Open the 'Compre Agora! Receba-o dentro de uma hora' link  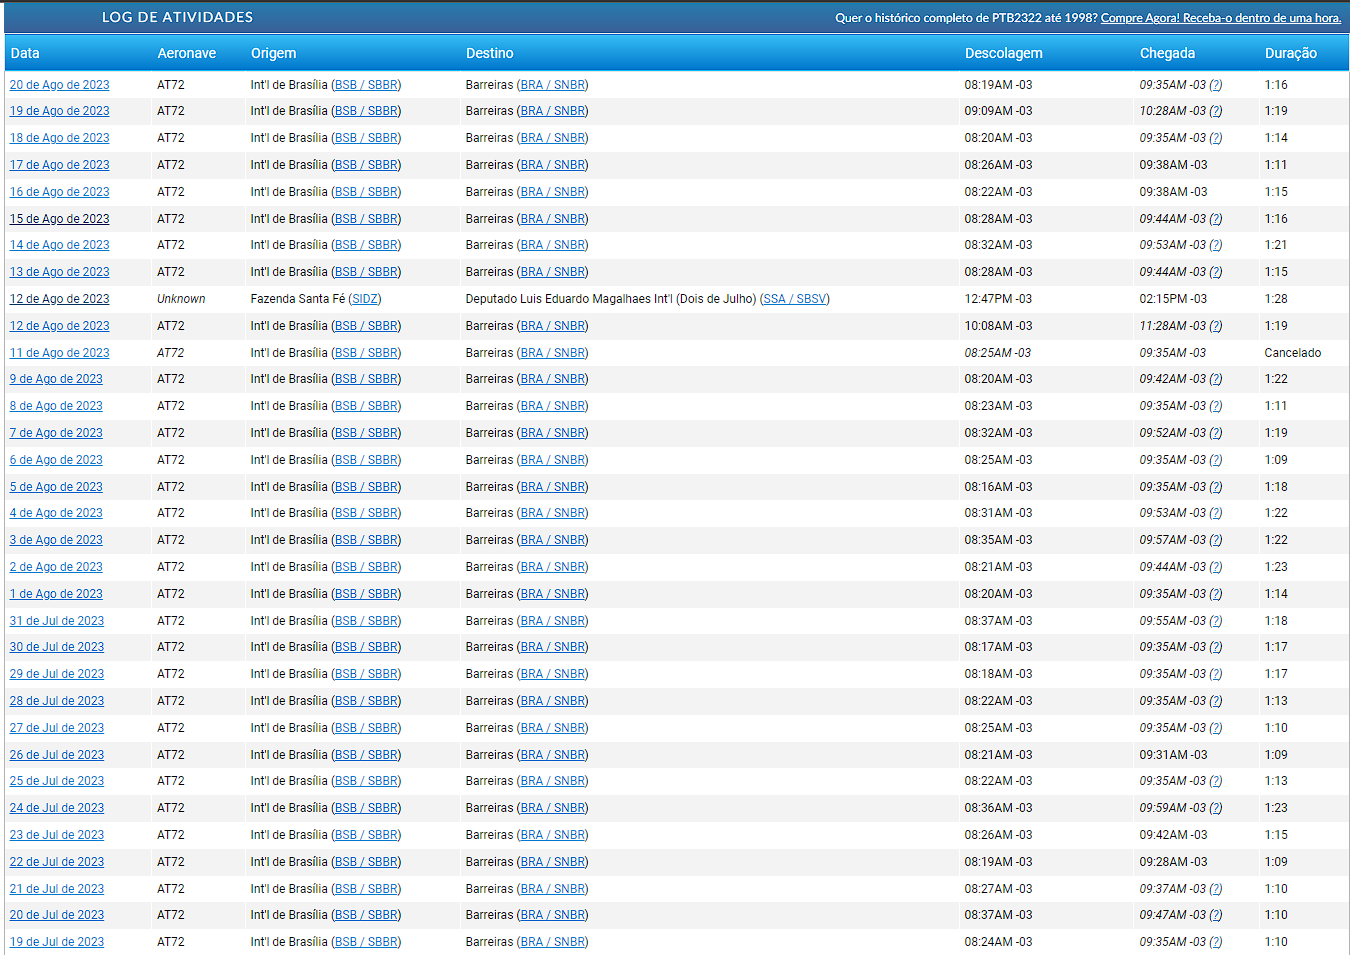pyautogui.click(x=1221, y=18)
